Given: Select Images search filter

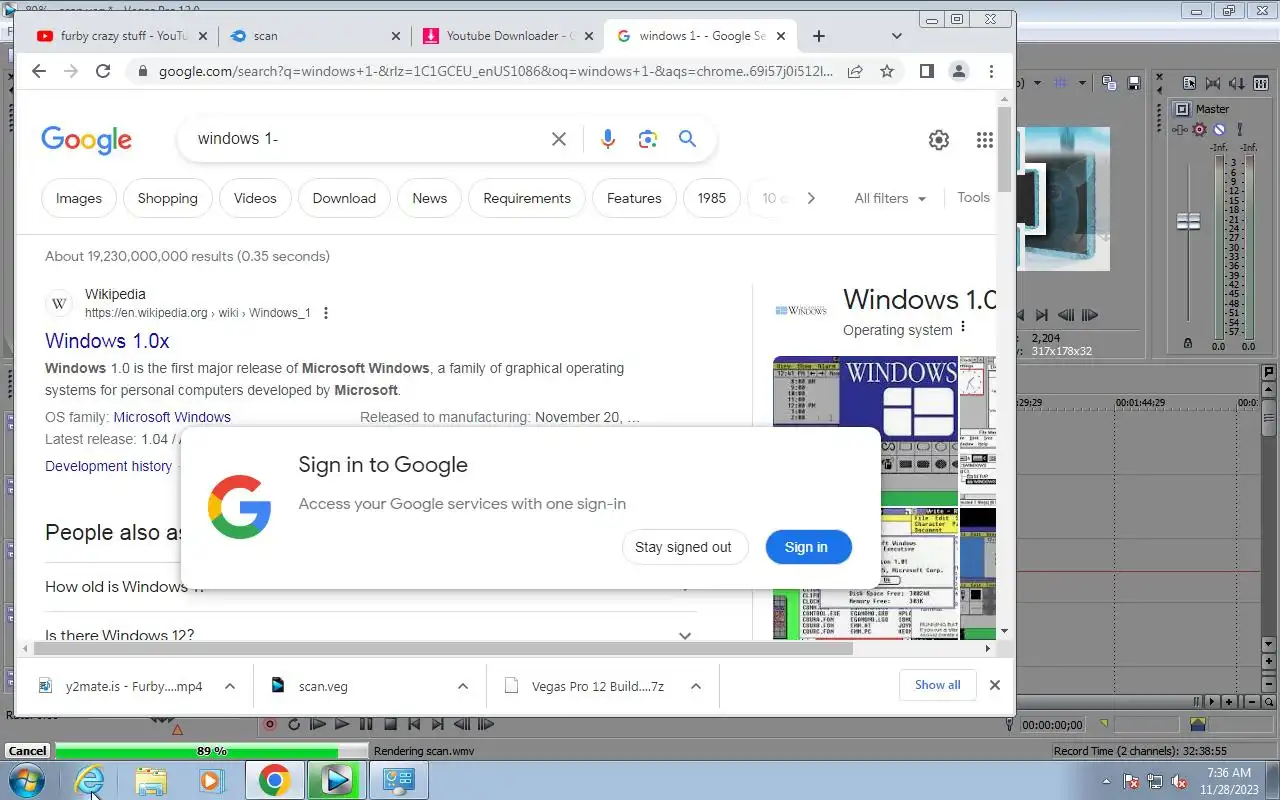Looking at the screenshot, I should coord(79,198).
